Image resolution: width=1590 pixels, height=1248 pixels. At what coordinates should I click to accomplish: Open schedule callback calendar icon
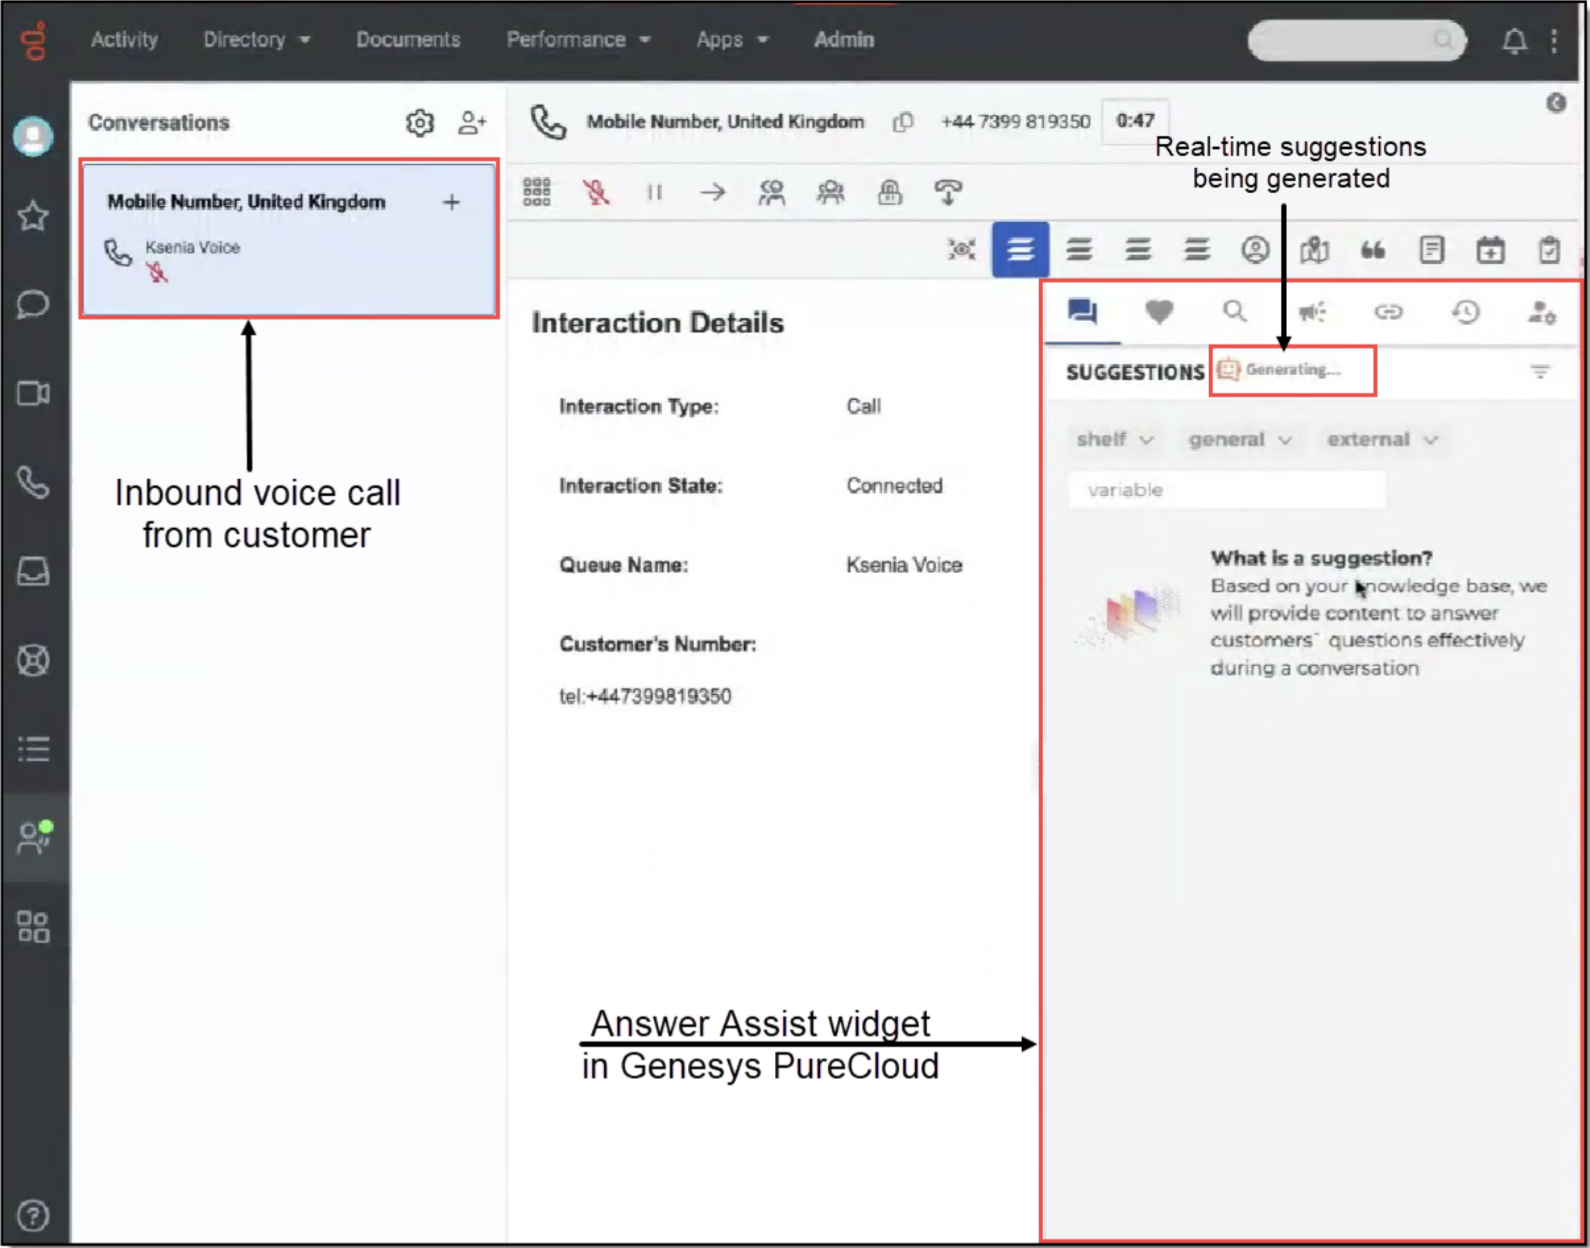[x=1490, y=249]
